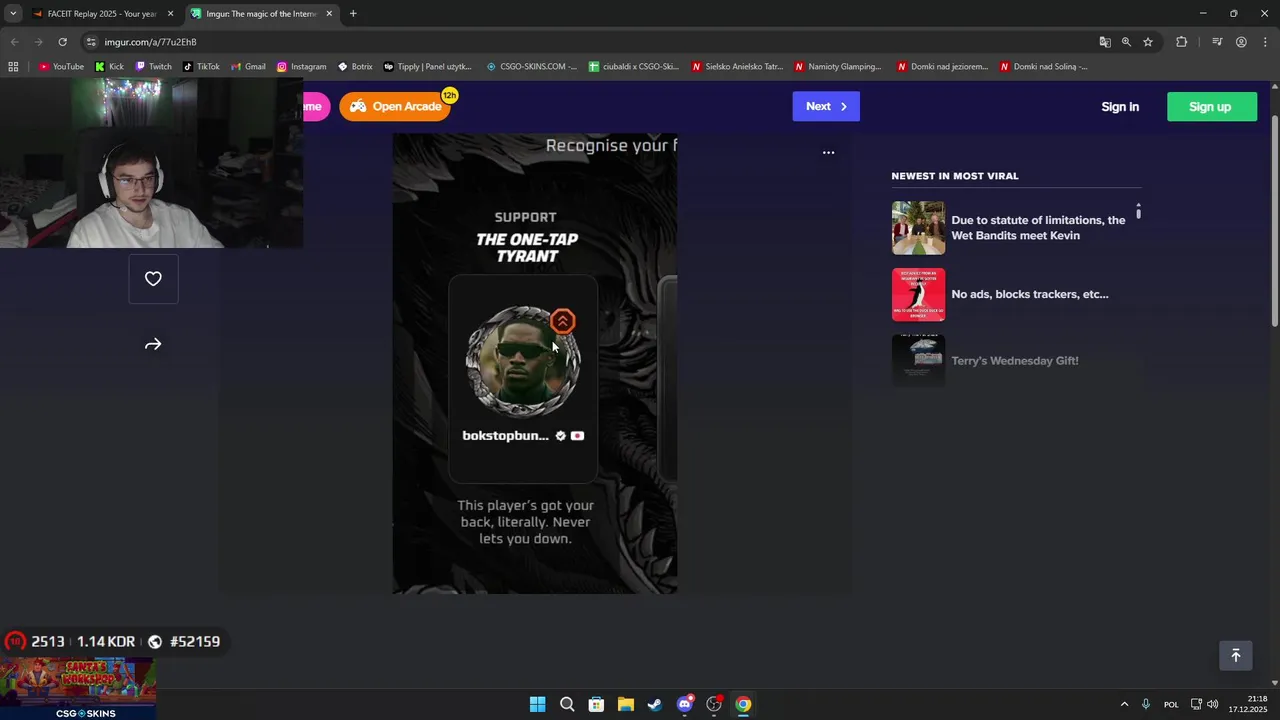1280x720 pixels.
Task: Open the Domki nad Soliną bookmark
Action: tap(1043, 67)
